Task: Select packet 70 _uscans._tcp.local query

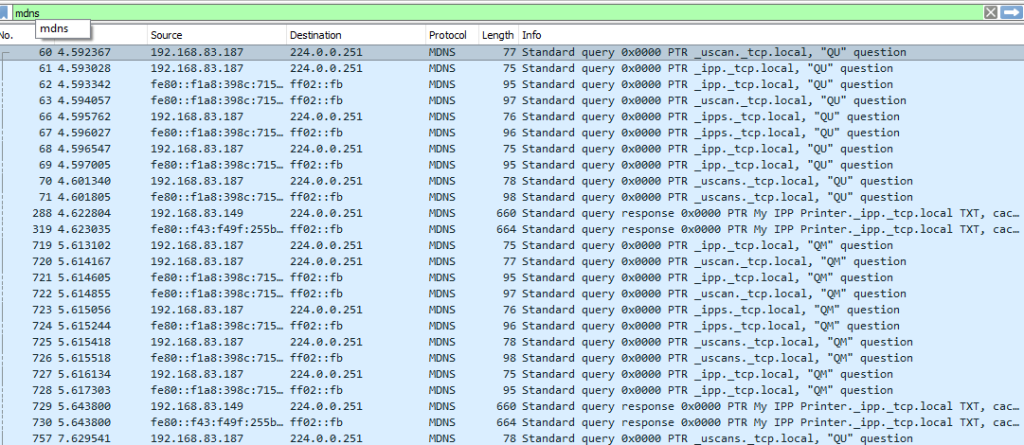Action: pyautogui.click(x=500, y=181)
